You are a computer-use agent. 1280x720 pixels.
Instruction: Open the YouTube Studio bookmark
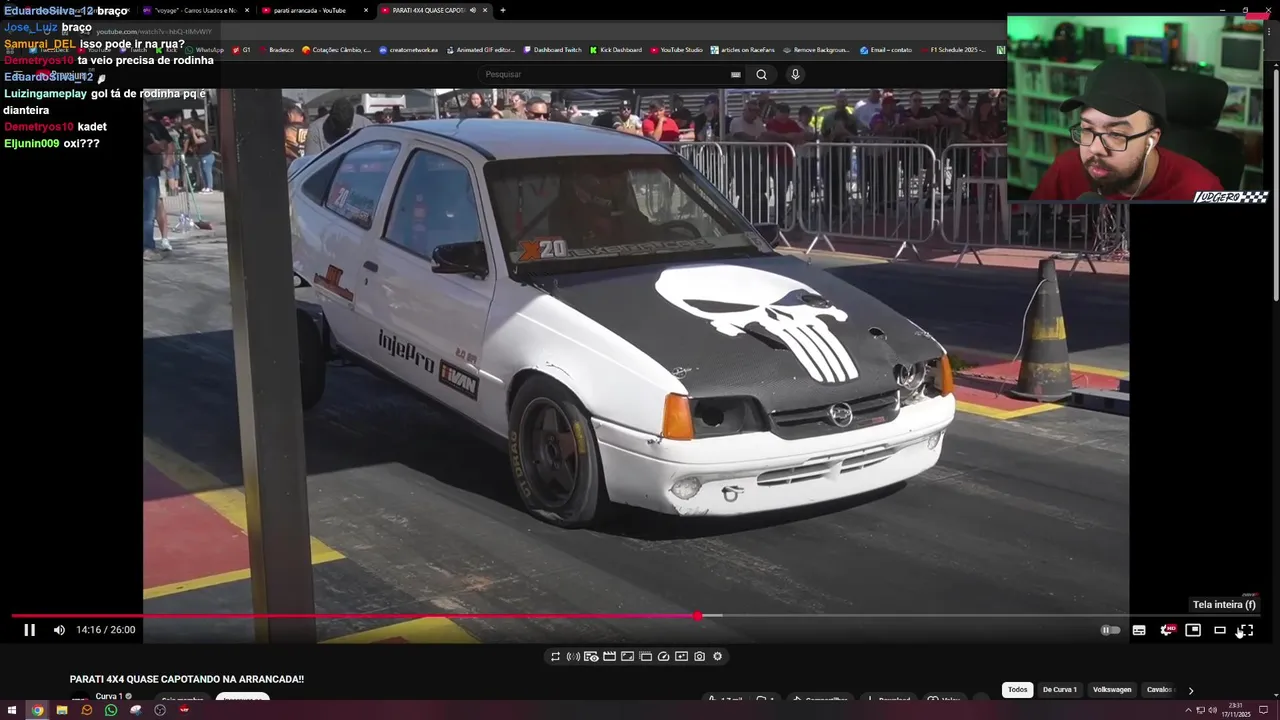pyautogui.click(x=677, y=50)
